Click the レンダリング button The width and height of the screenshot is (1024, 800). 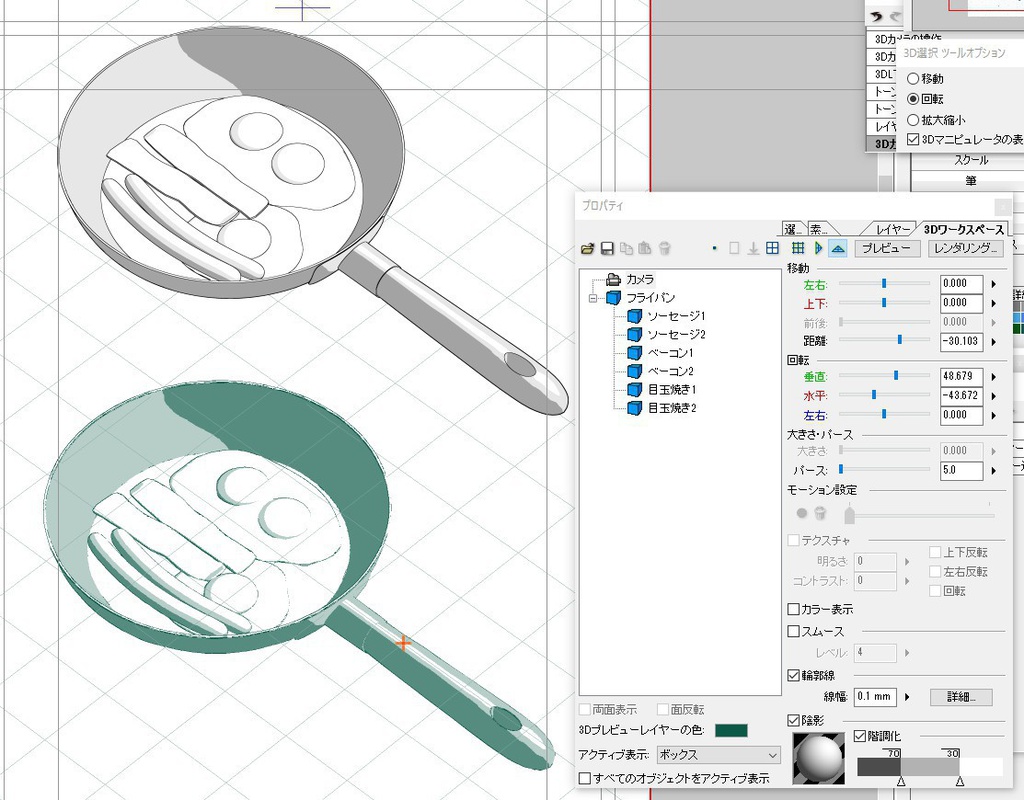coord(966,248)
